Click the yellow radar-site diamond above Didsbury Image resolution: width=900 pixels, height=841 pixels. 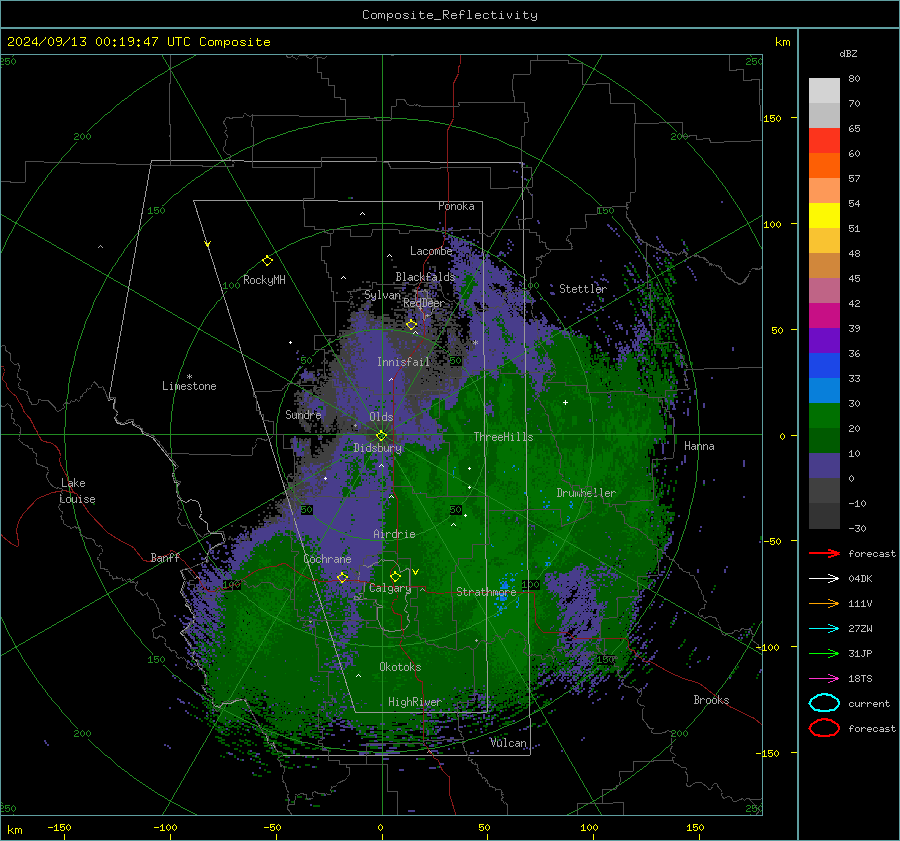click(381, 436)
